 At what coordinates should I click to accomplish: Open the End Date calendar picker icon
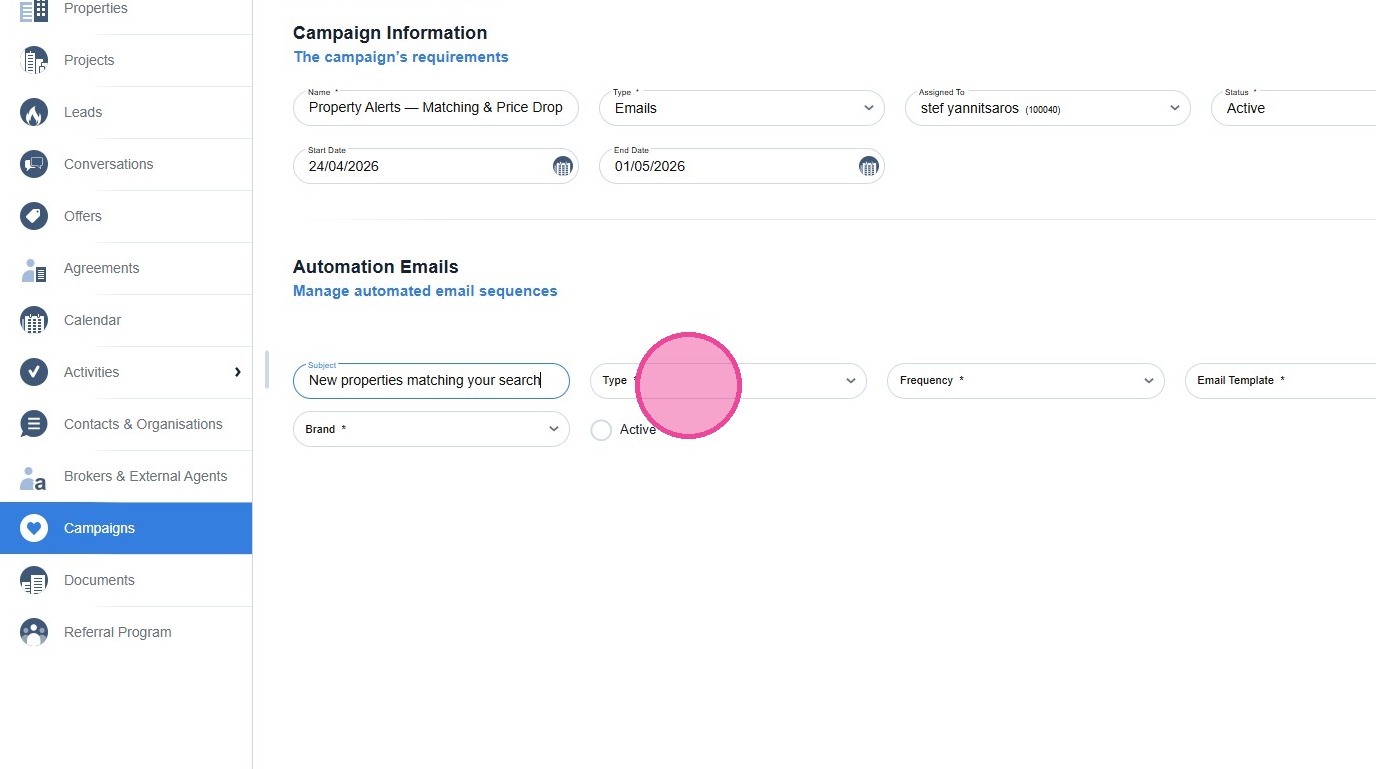point(868,166)
